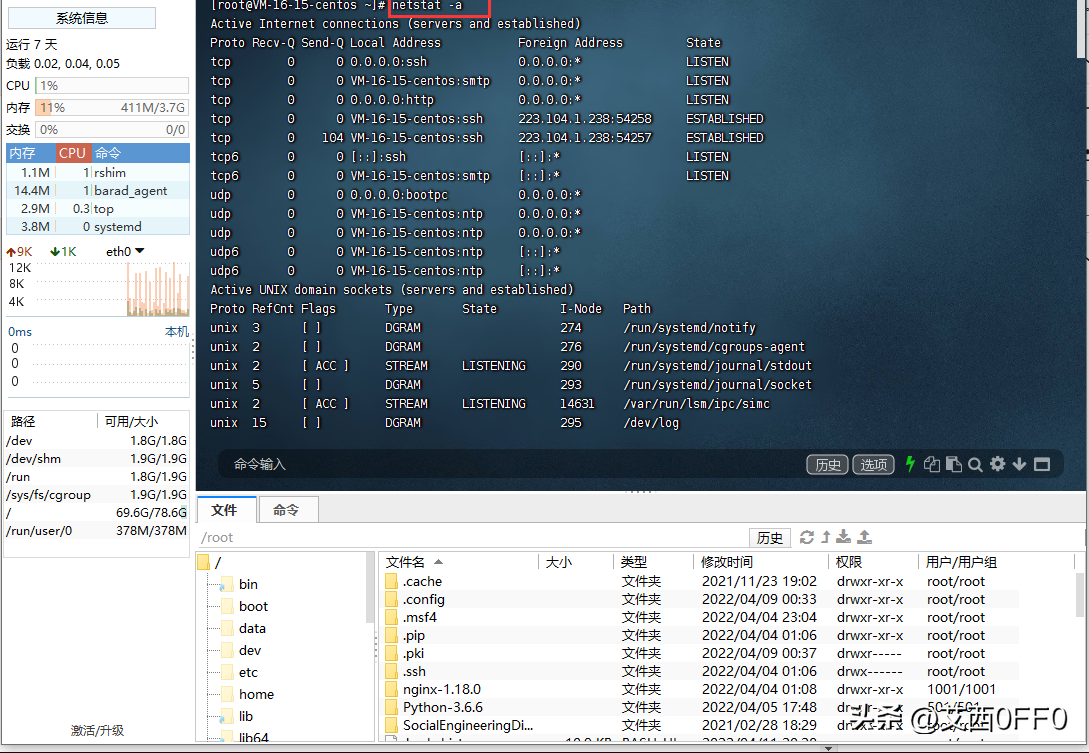Select the barad_agent process row

(x=98, y=190)
